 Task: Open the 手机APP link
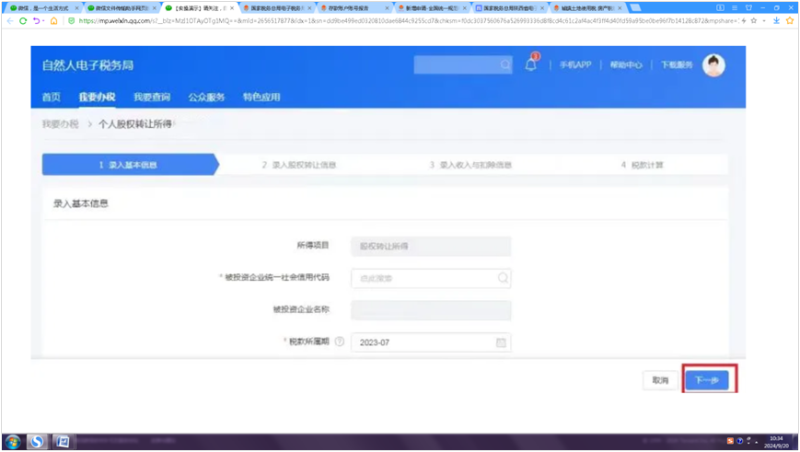[x=575, y=65]
